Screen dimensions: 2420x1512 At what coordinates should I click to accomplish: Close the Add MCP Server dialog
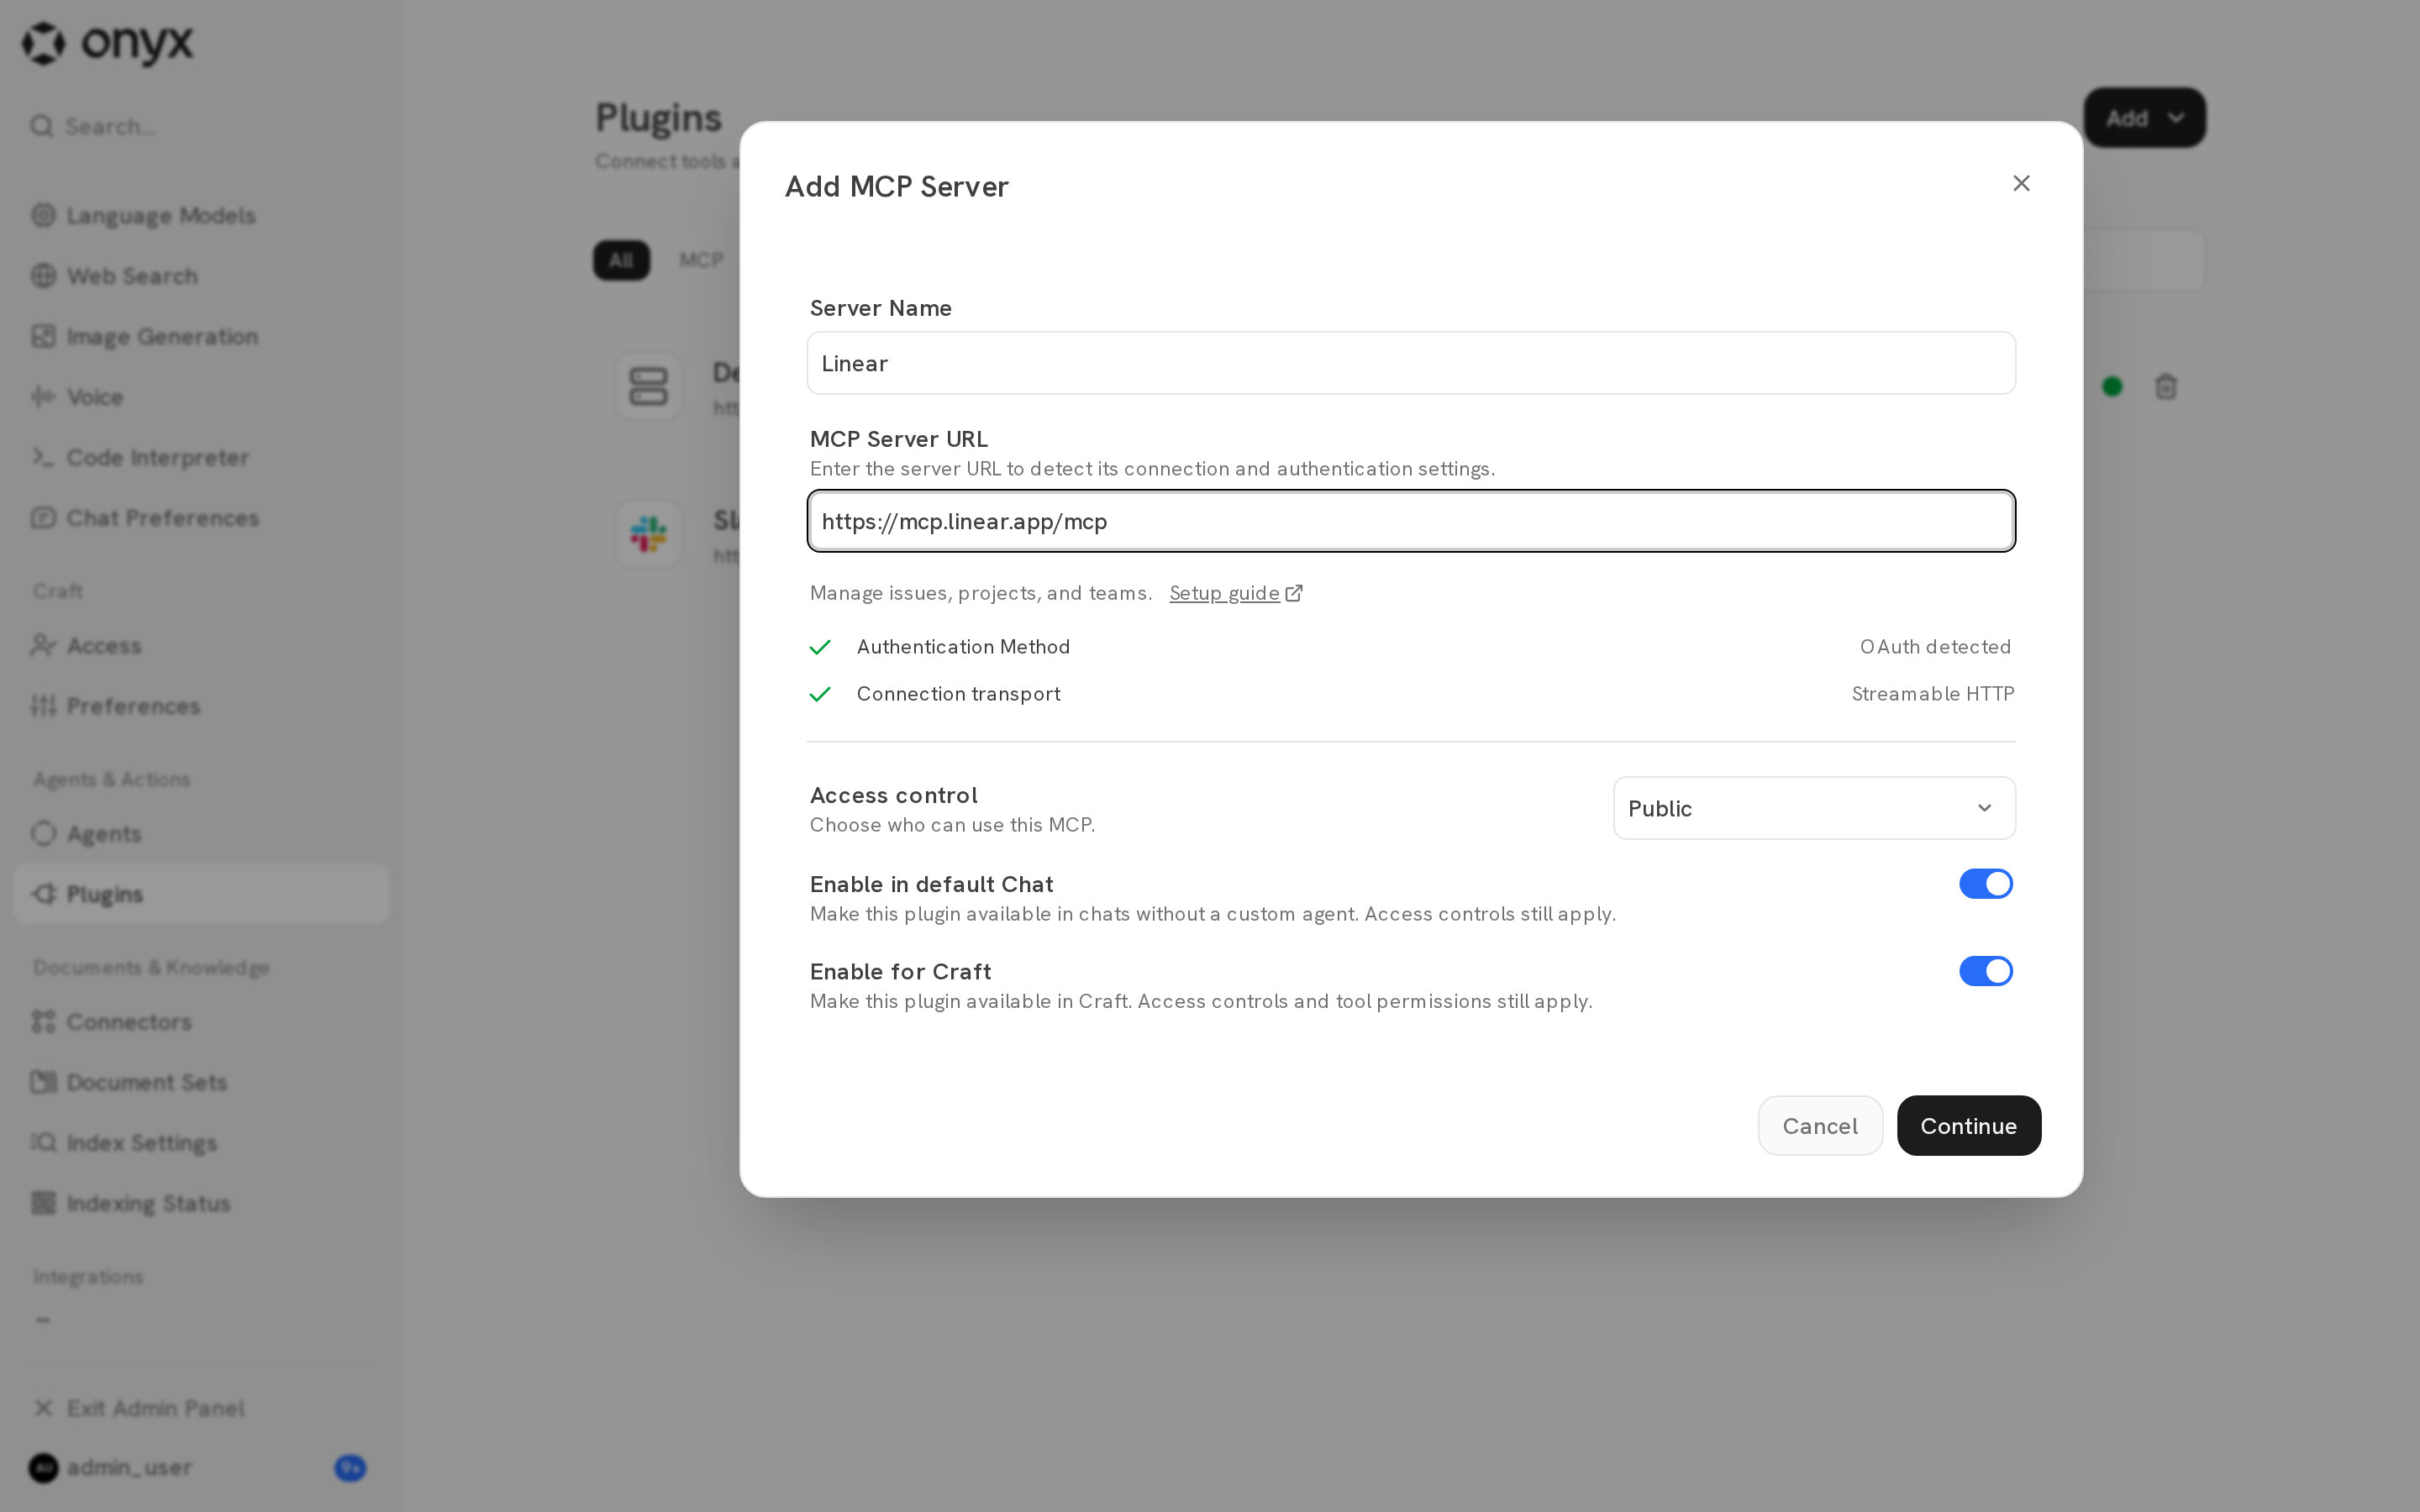click(x=2021, y=183)
